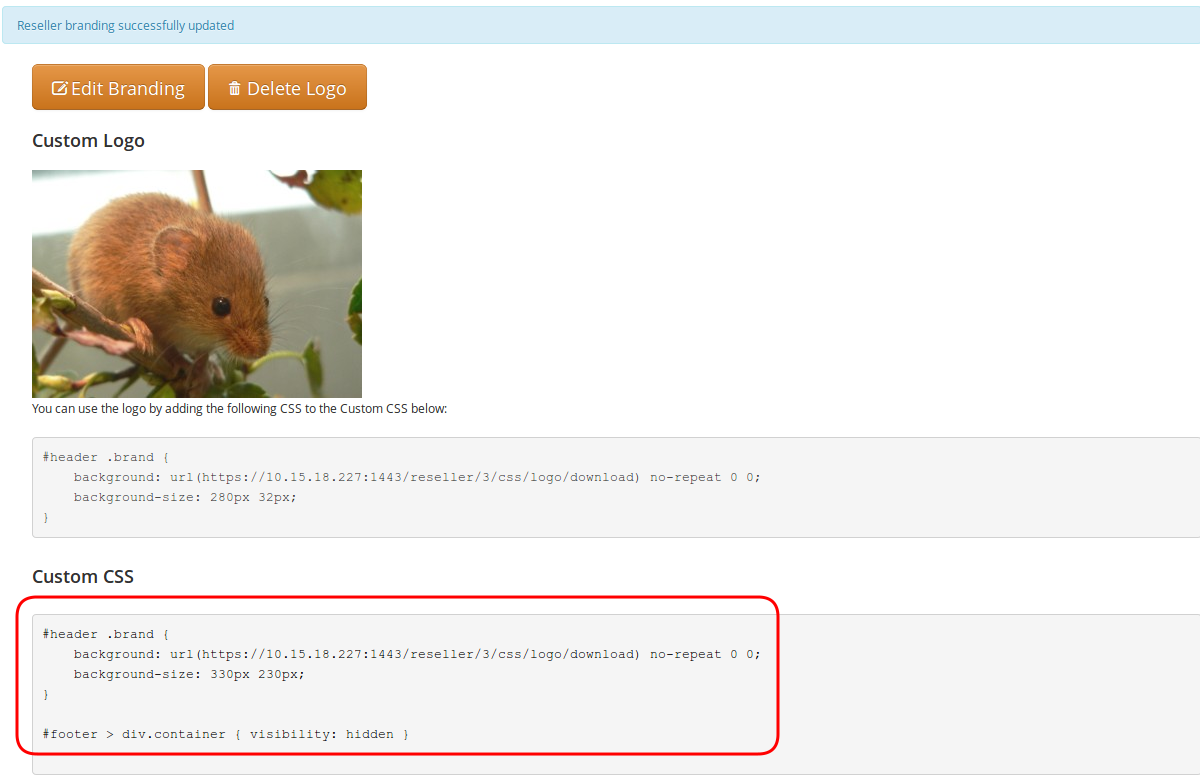Viewport: 1200px width, 784px height.
Task: Click the Edit Branding button
Action: [x=118, y=88]
